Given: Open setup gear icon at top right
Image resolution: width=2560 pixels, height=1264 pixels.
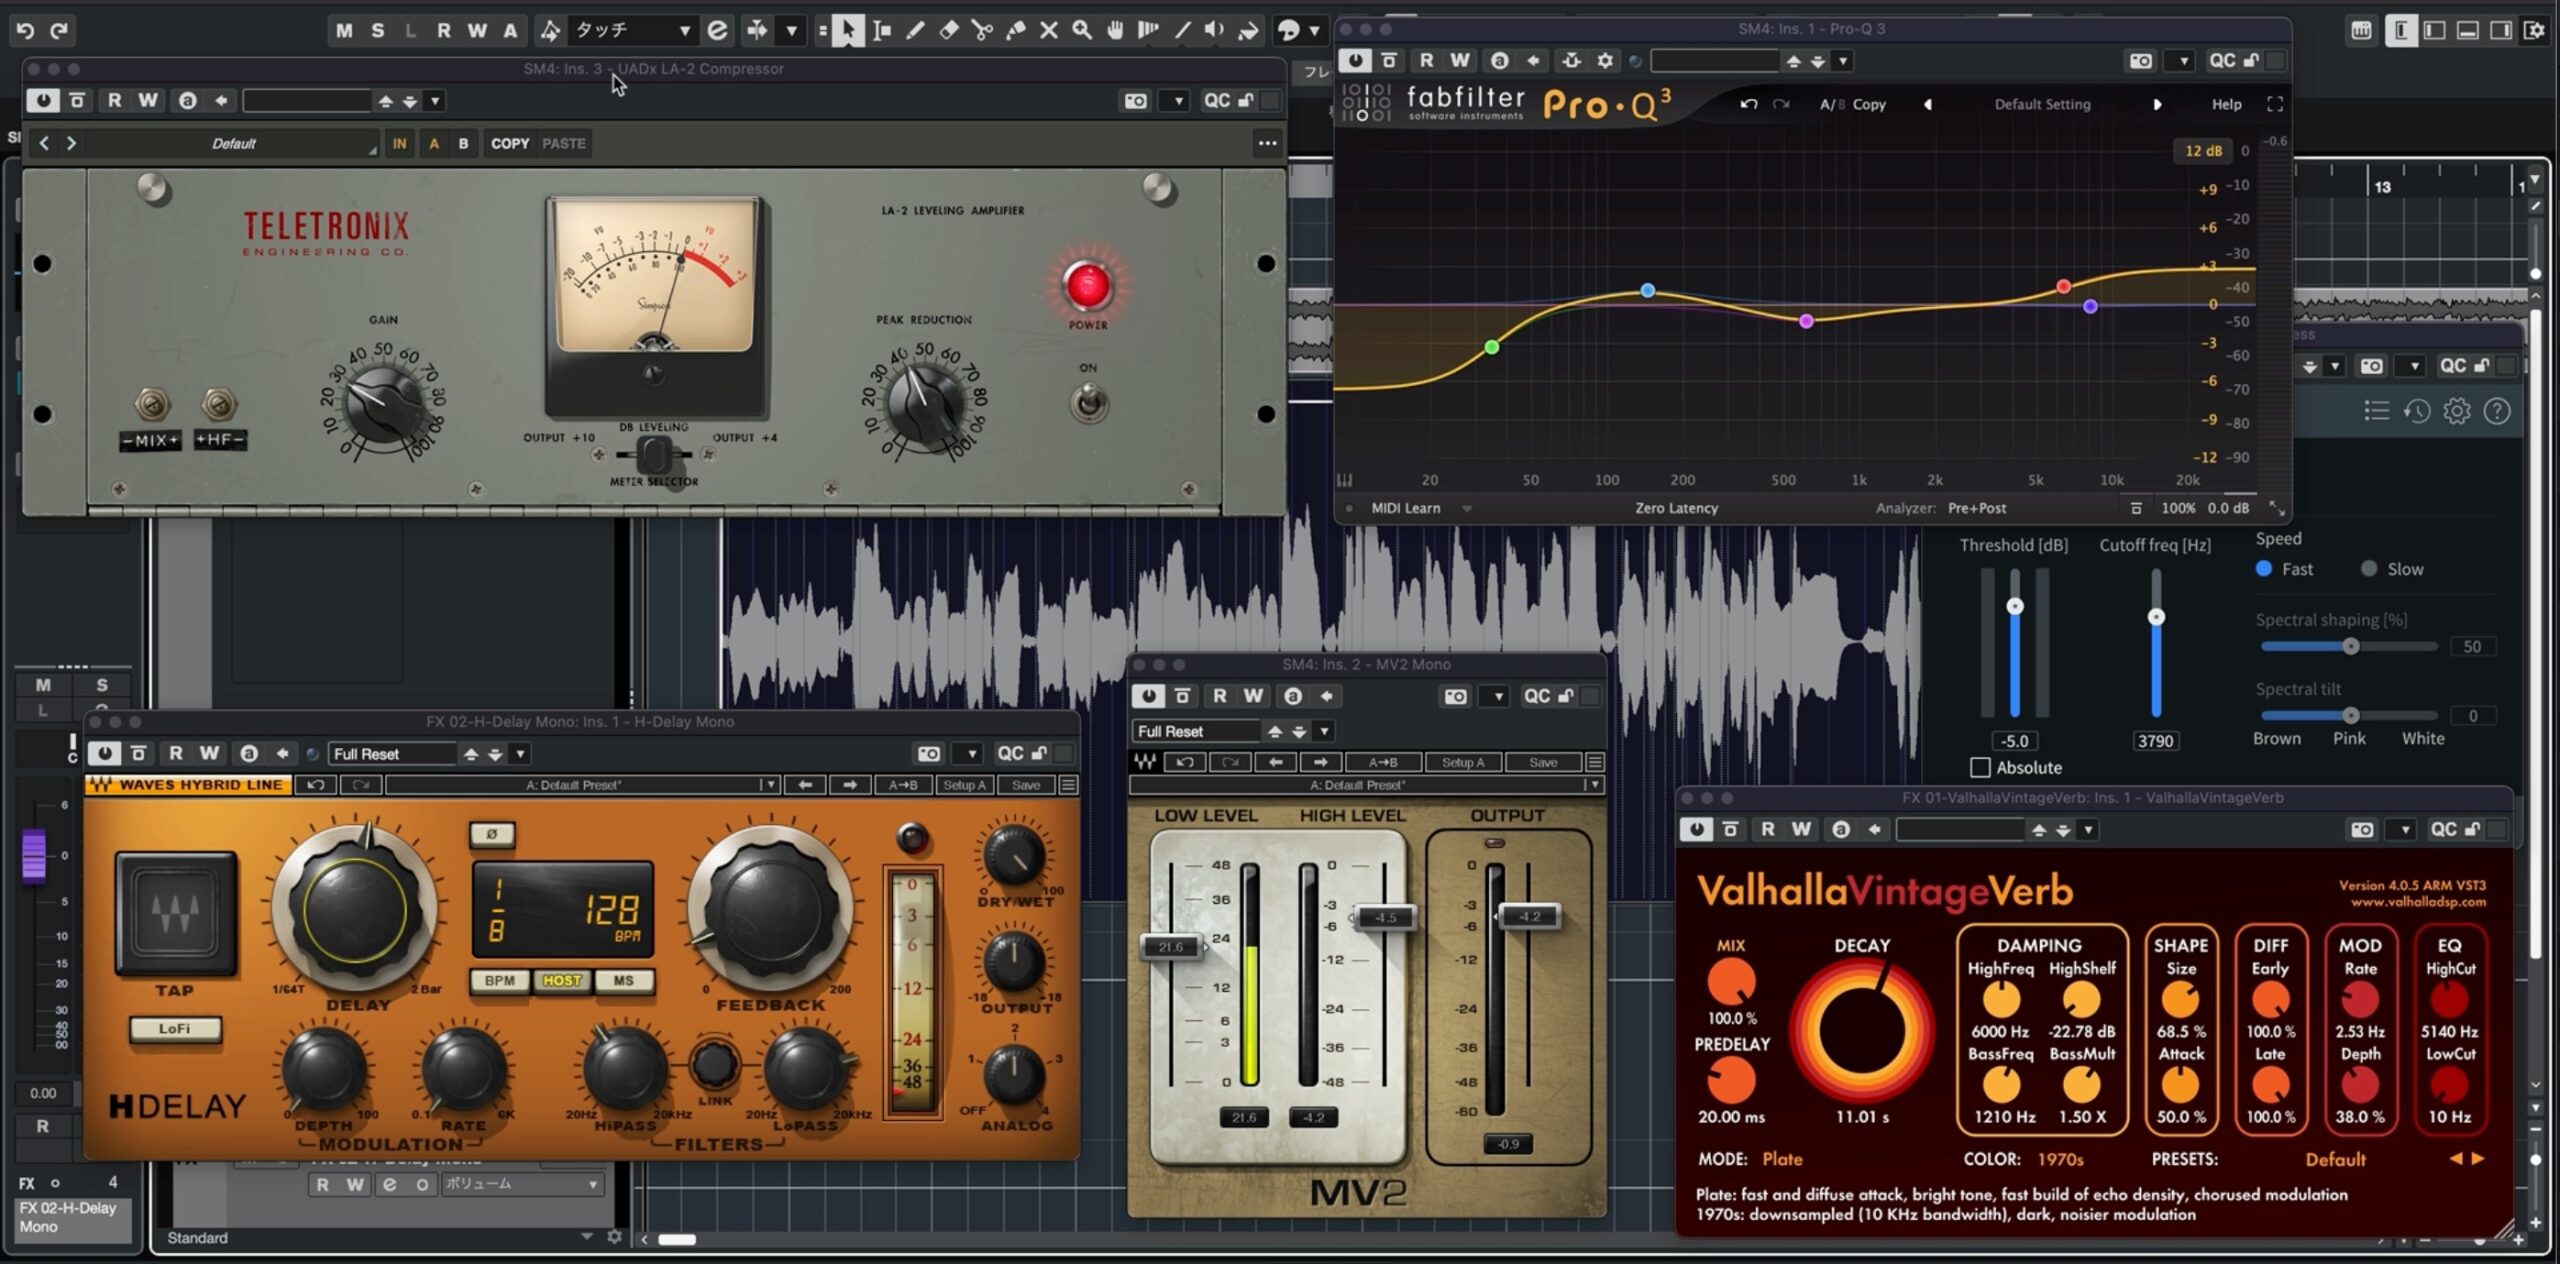Looking at the screenshot, I should [2535, 30].
